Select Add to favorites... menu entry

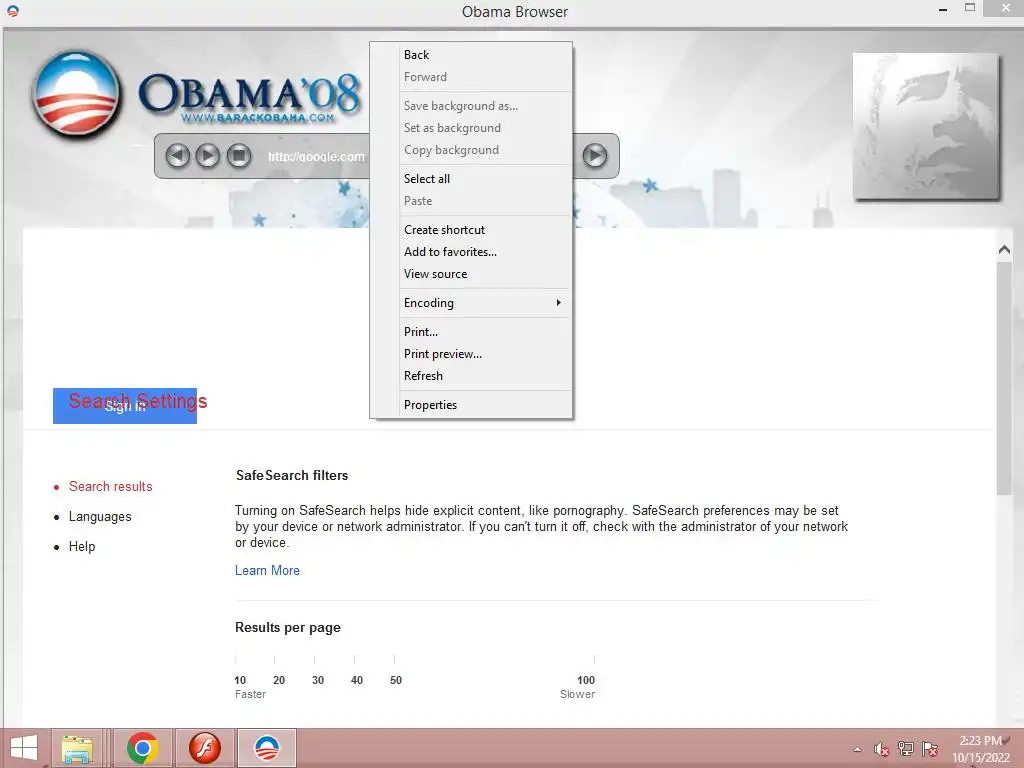[x=471, y=252]
